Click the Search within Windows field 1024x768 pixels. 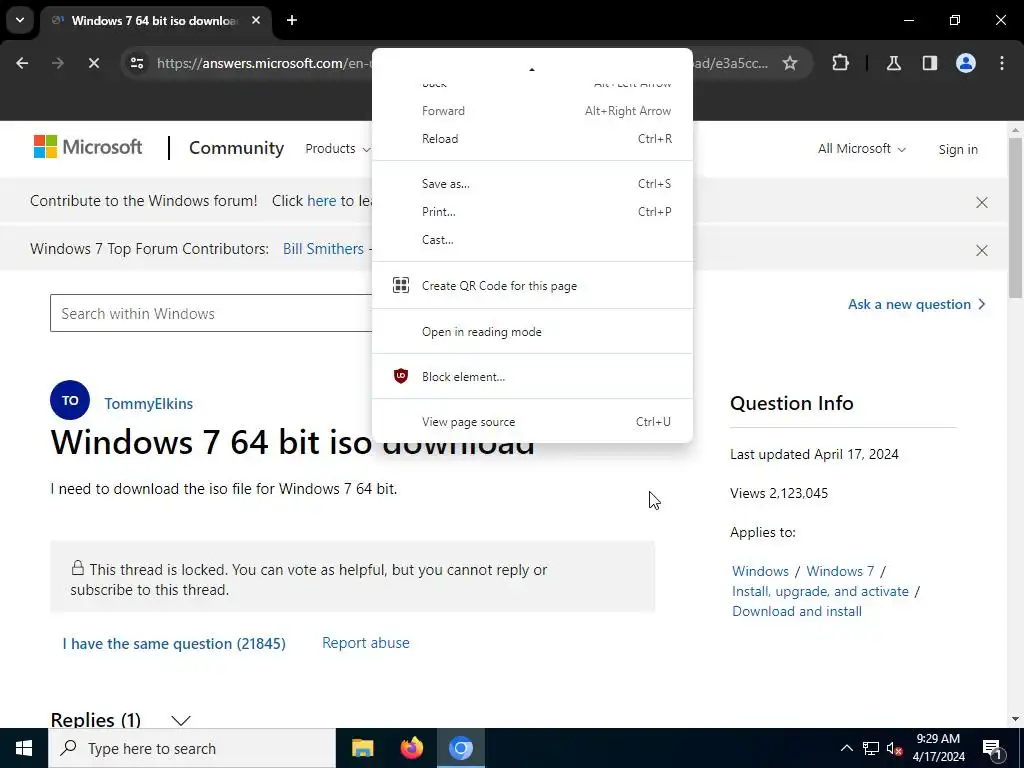click(x=211, y=313)
